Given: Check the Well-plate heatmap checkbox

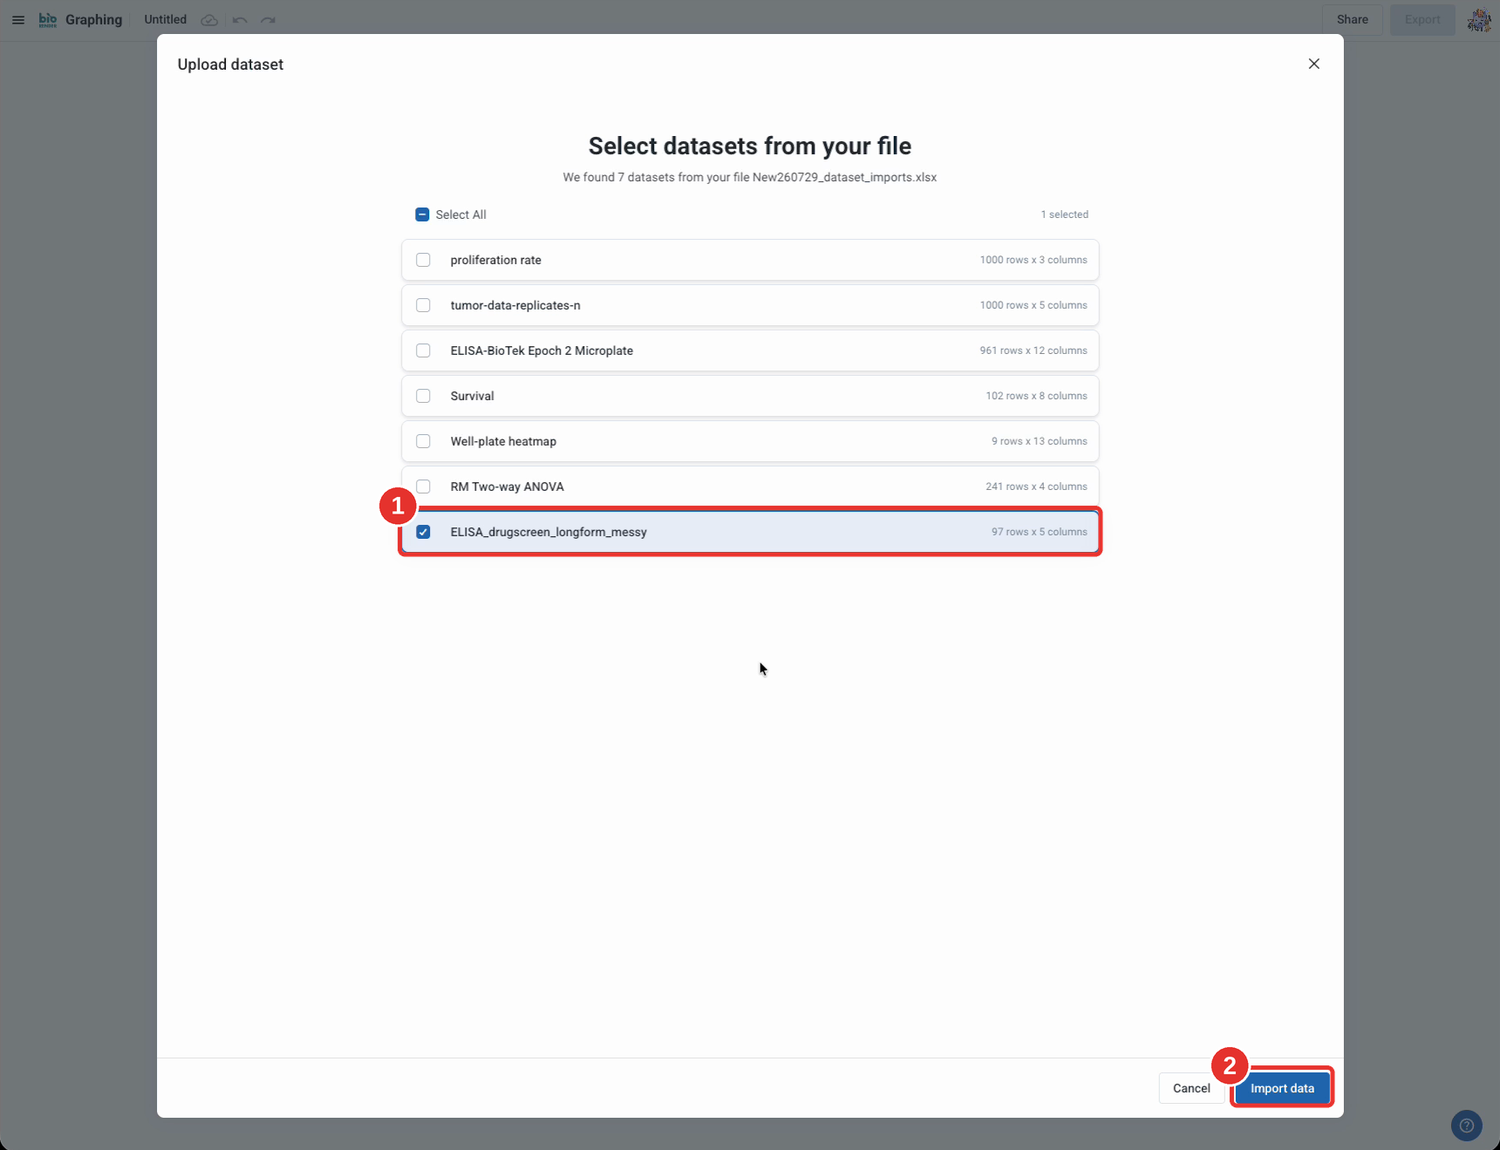Looking at the screenshot, I should pos(423,441).
